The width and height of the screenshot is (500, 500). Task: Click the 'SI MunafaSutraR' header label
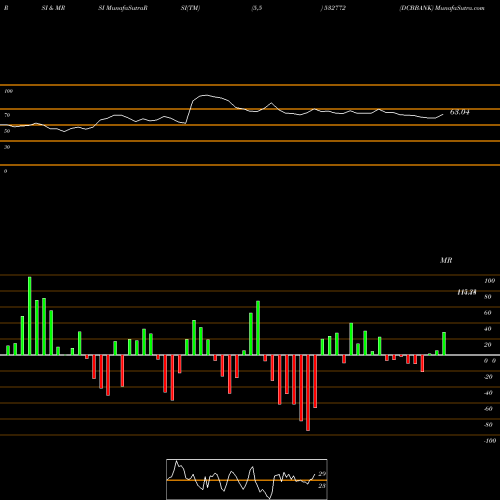click(123, 8)
